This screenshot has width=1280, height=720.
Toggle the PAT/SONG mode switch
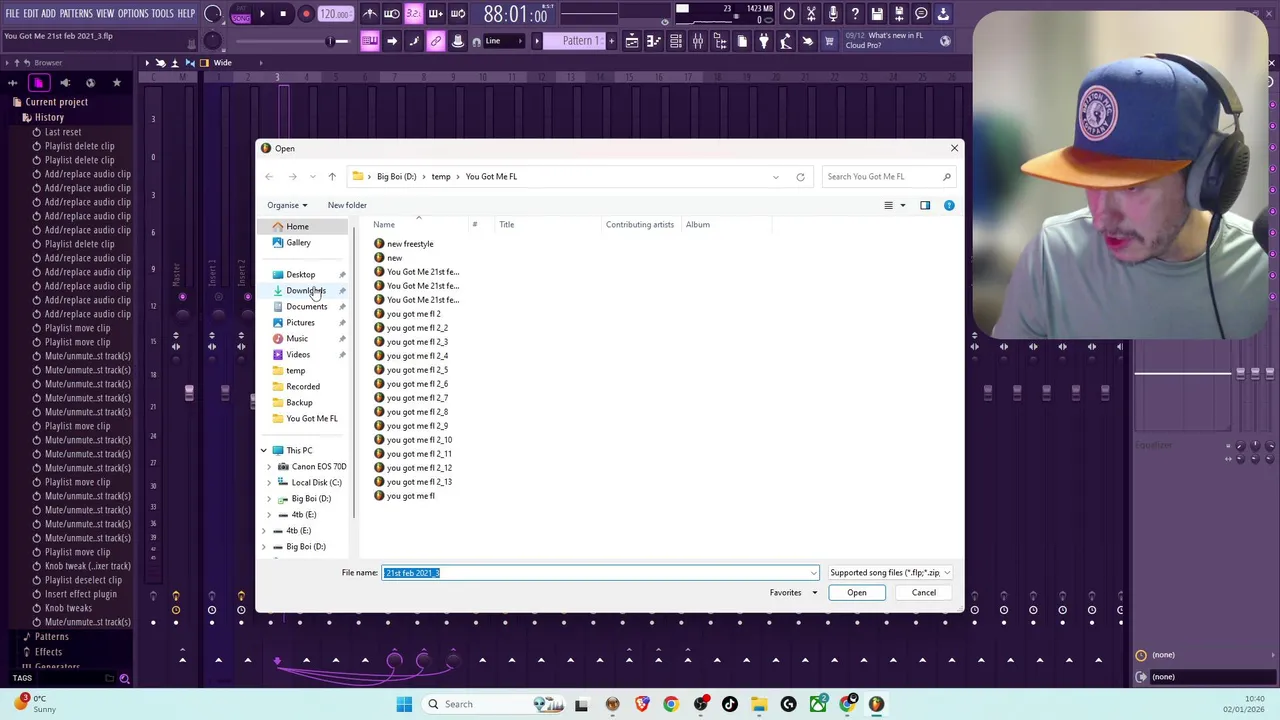241,14
